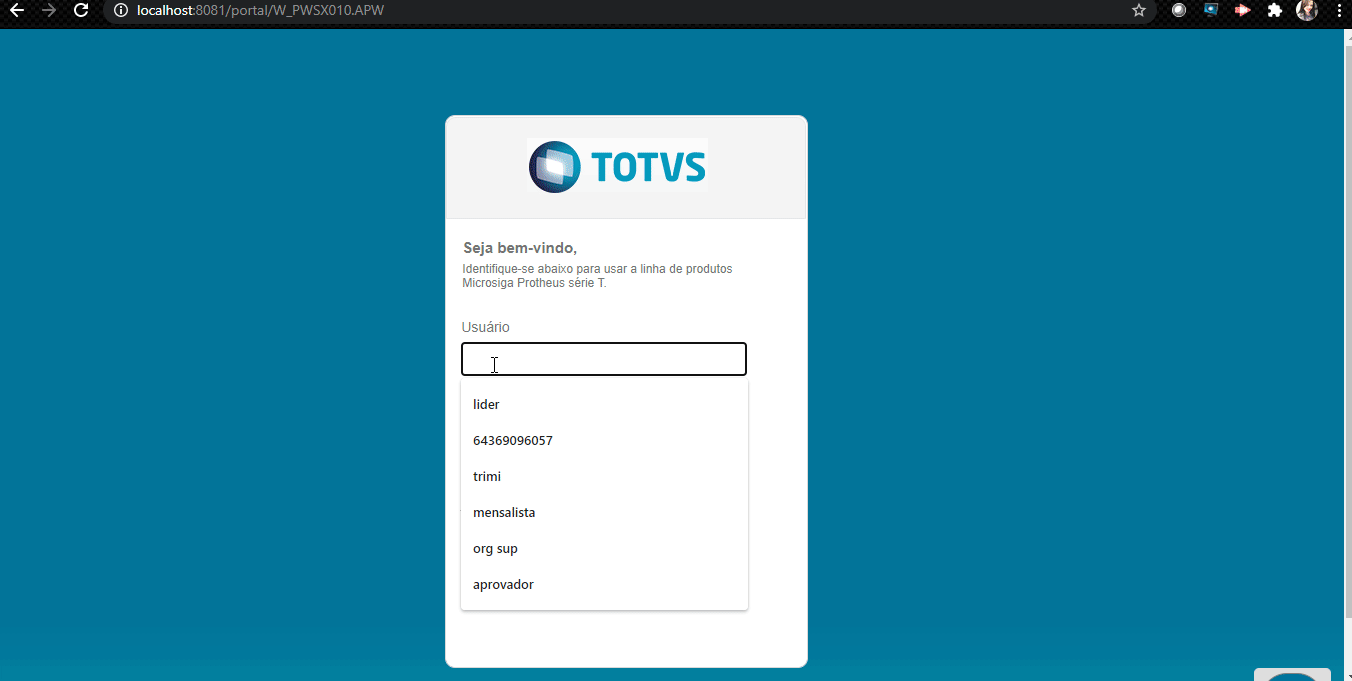The image size is (1352, 681).
Task: Choose '64369096057' from autocomplete list
Action: [x=604, y=440]
